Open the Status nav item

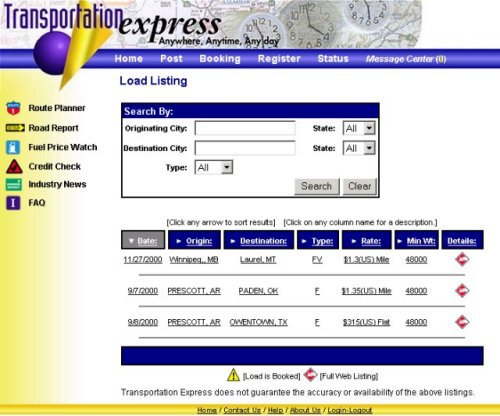click(x=333, y=59)
